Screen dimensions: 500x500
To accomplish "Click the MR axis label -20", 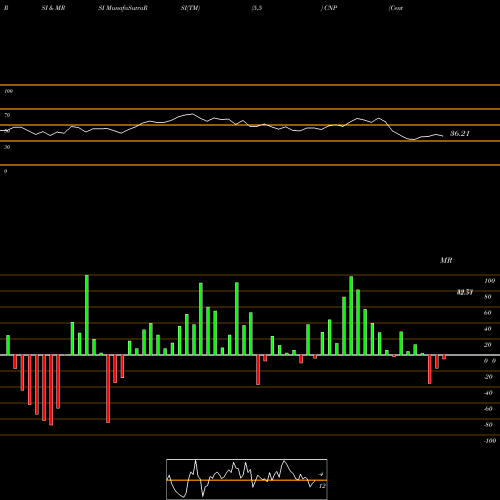I will pos(488,377).
